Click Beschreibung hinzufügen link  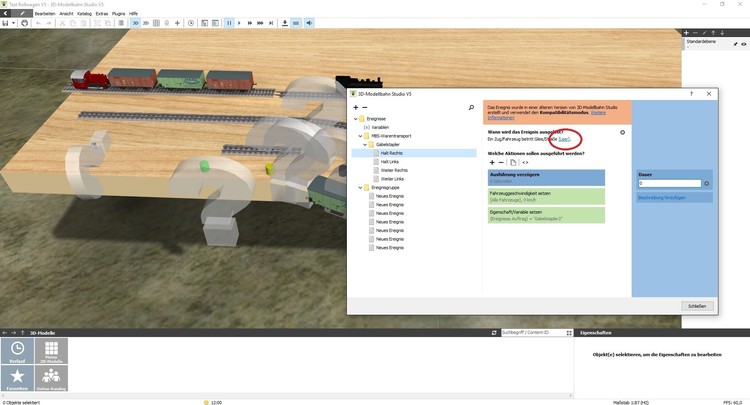[x=662, y=197]
